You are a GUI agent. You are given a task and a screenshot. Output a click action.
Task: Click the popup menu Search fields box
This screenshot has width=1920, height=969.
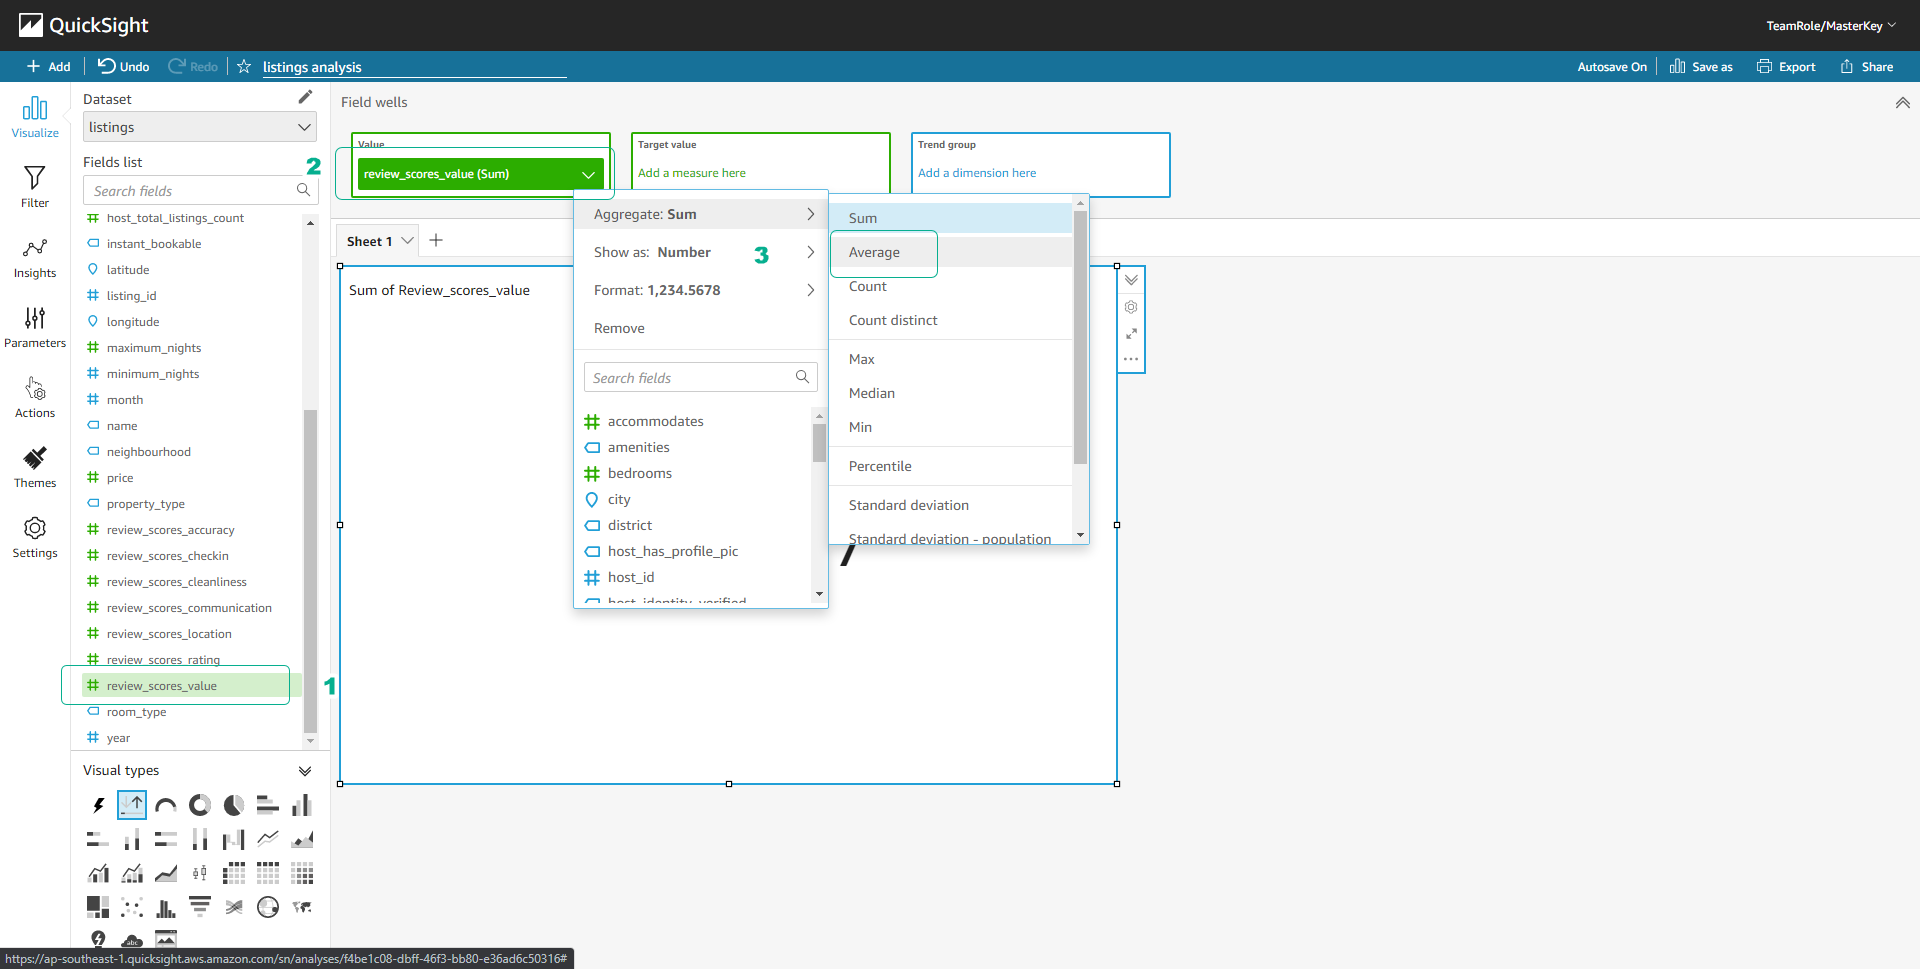700,377
